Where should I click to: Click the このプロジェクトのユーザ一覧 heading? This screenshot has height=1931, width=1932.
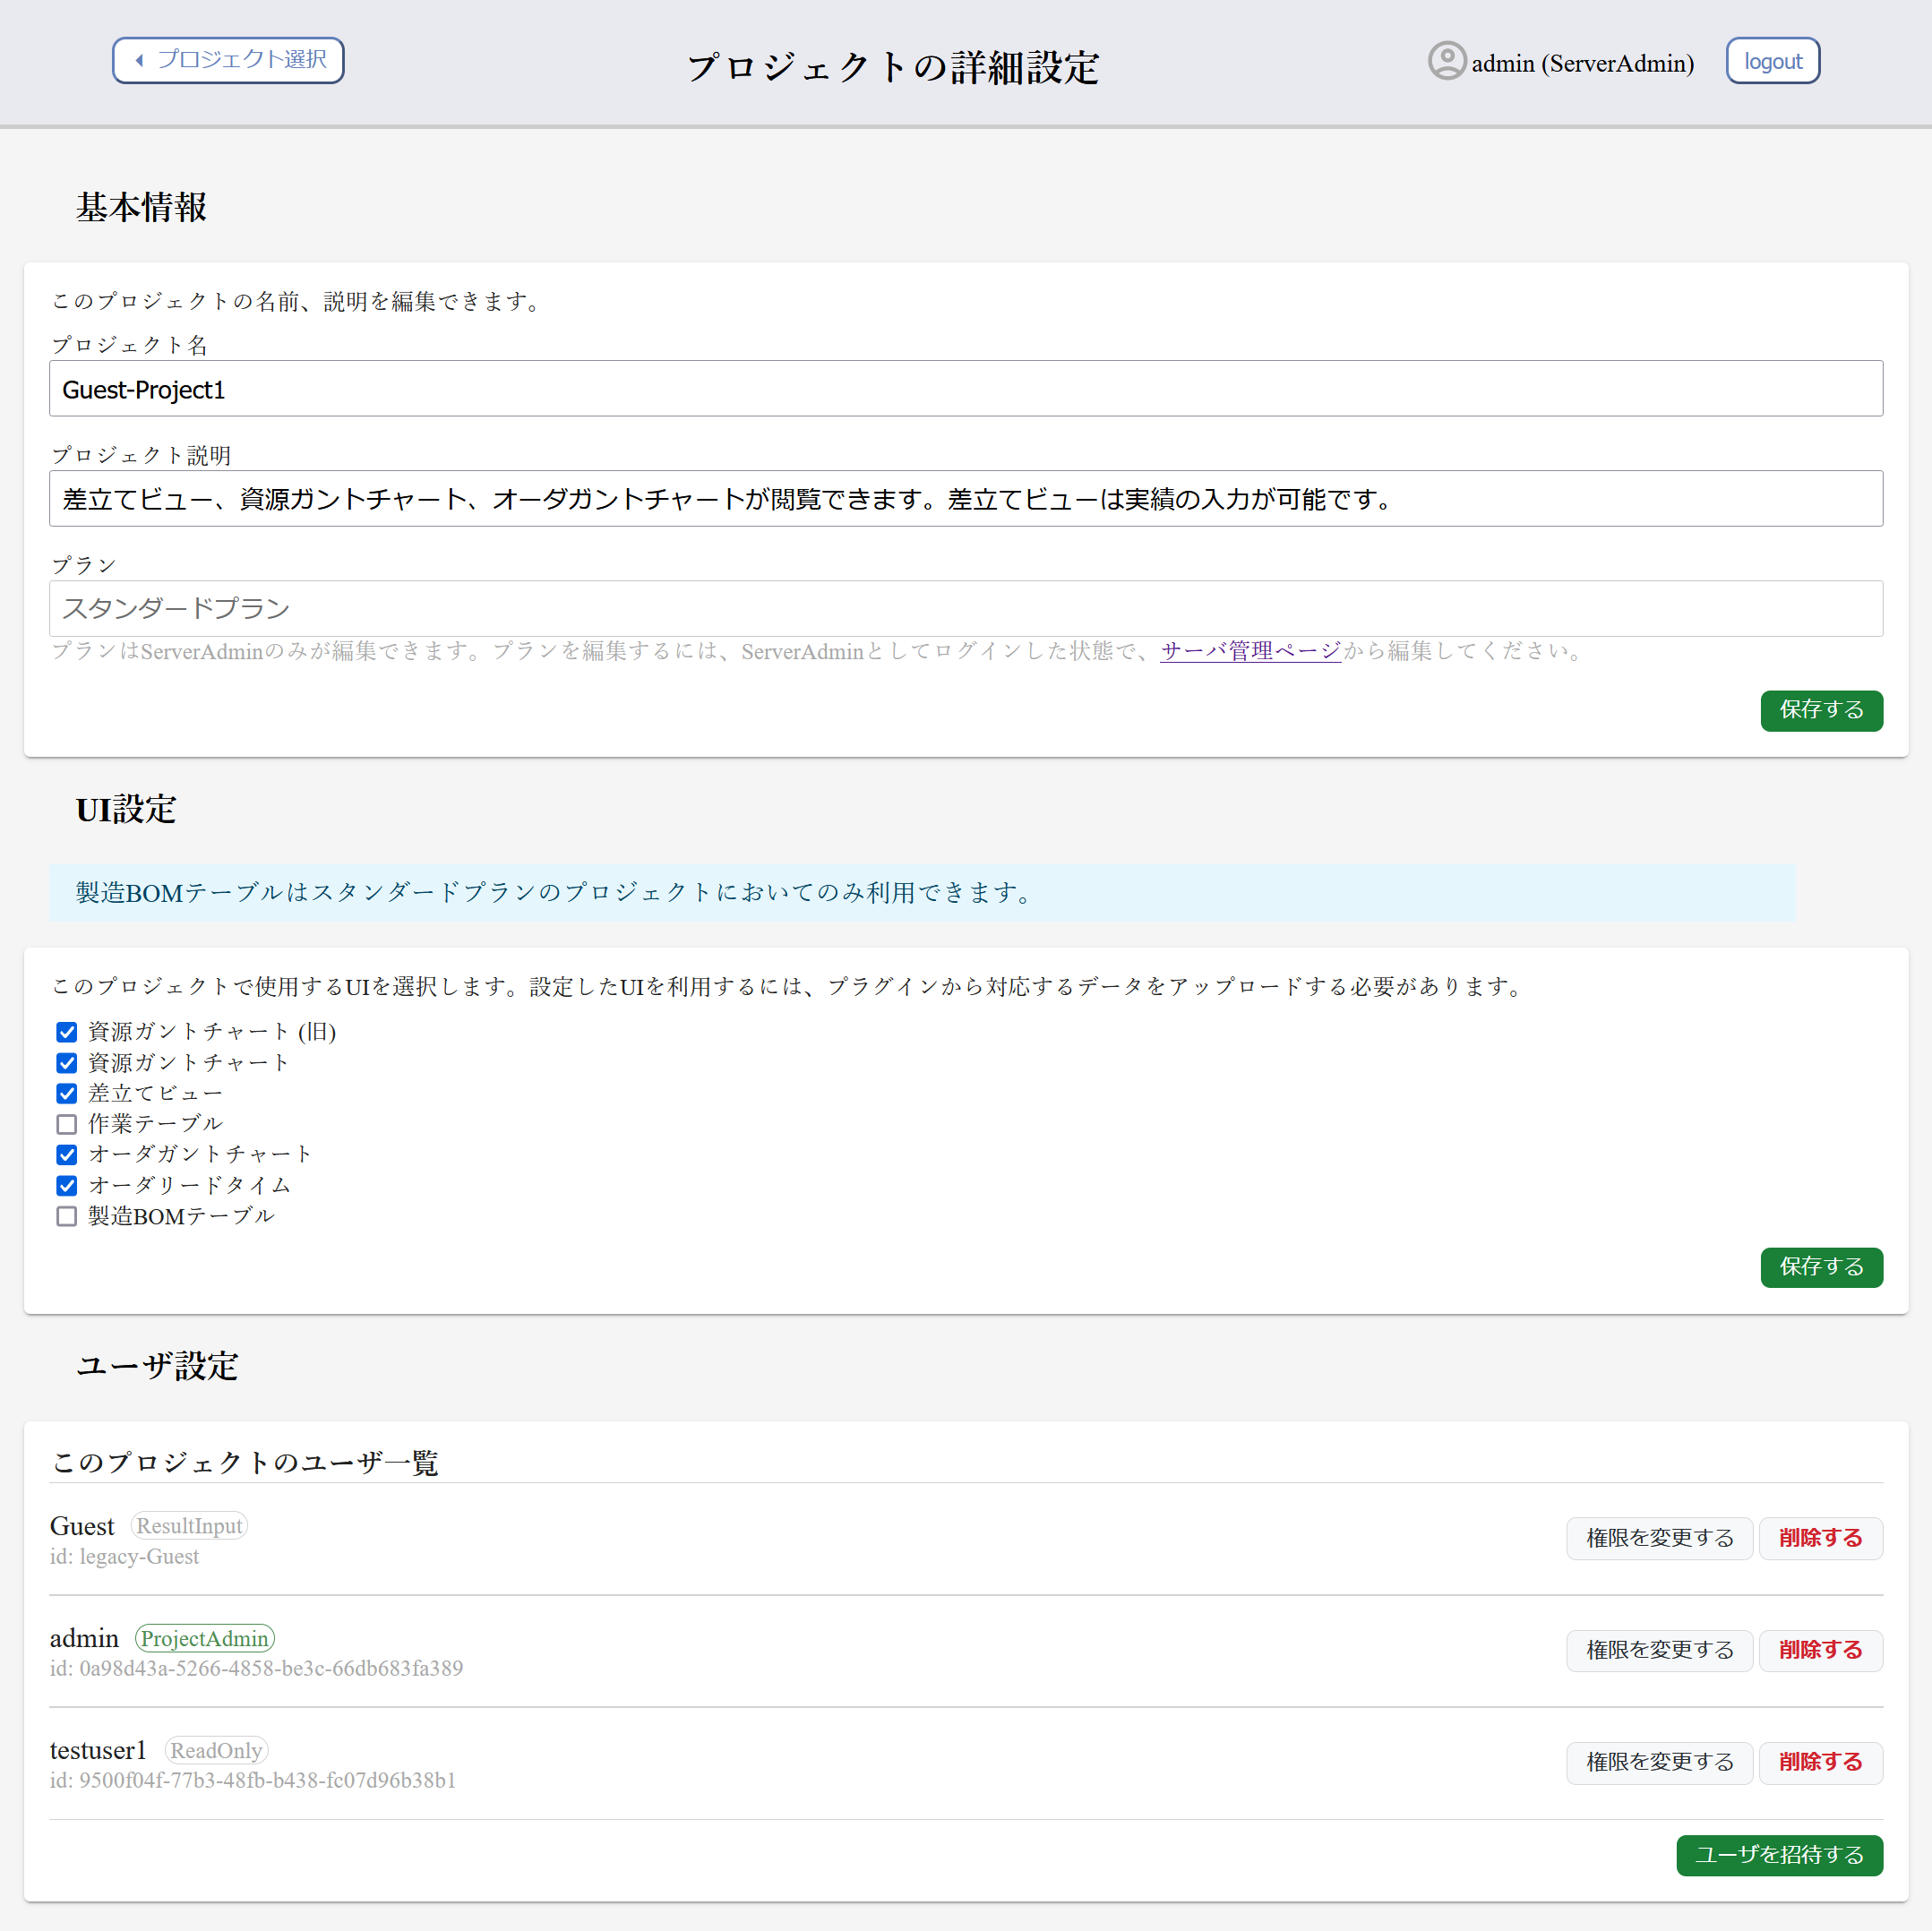[x=245, y=1462]
